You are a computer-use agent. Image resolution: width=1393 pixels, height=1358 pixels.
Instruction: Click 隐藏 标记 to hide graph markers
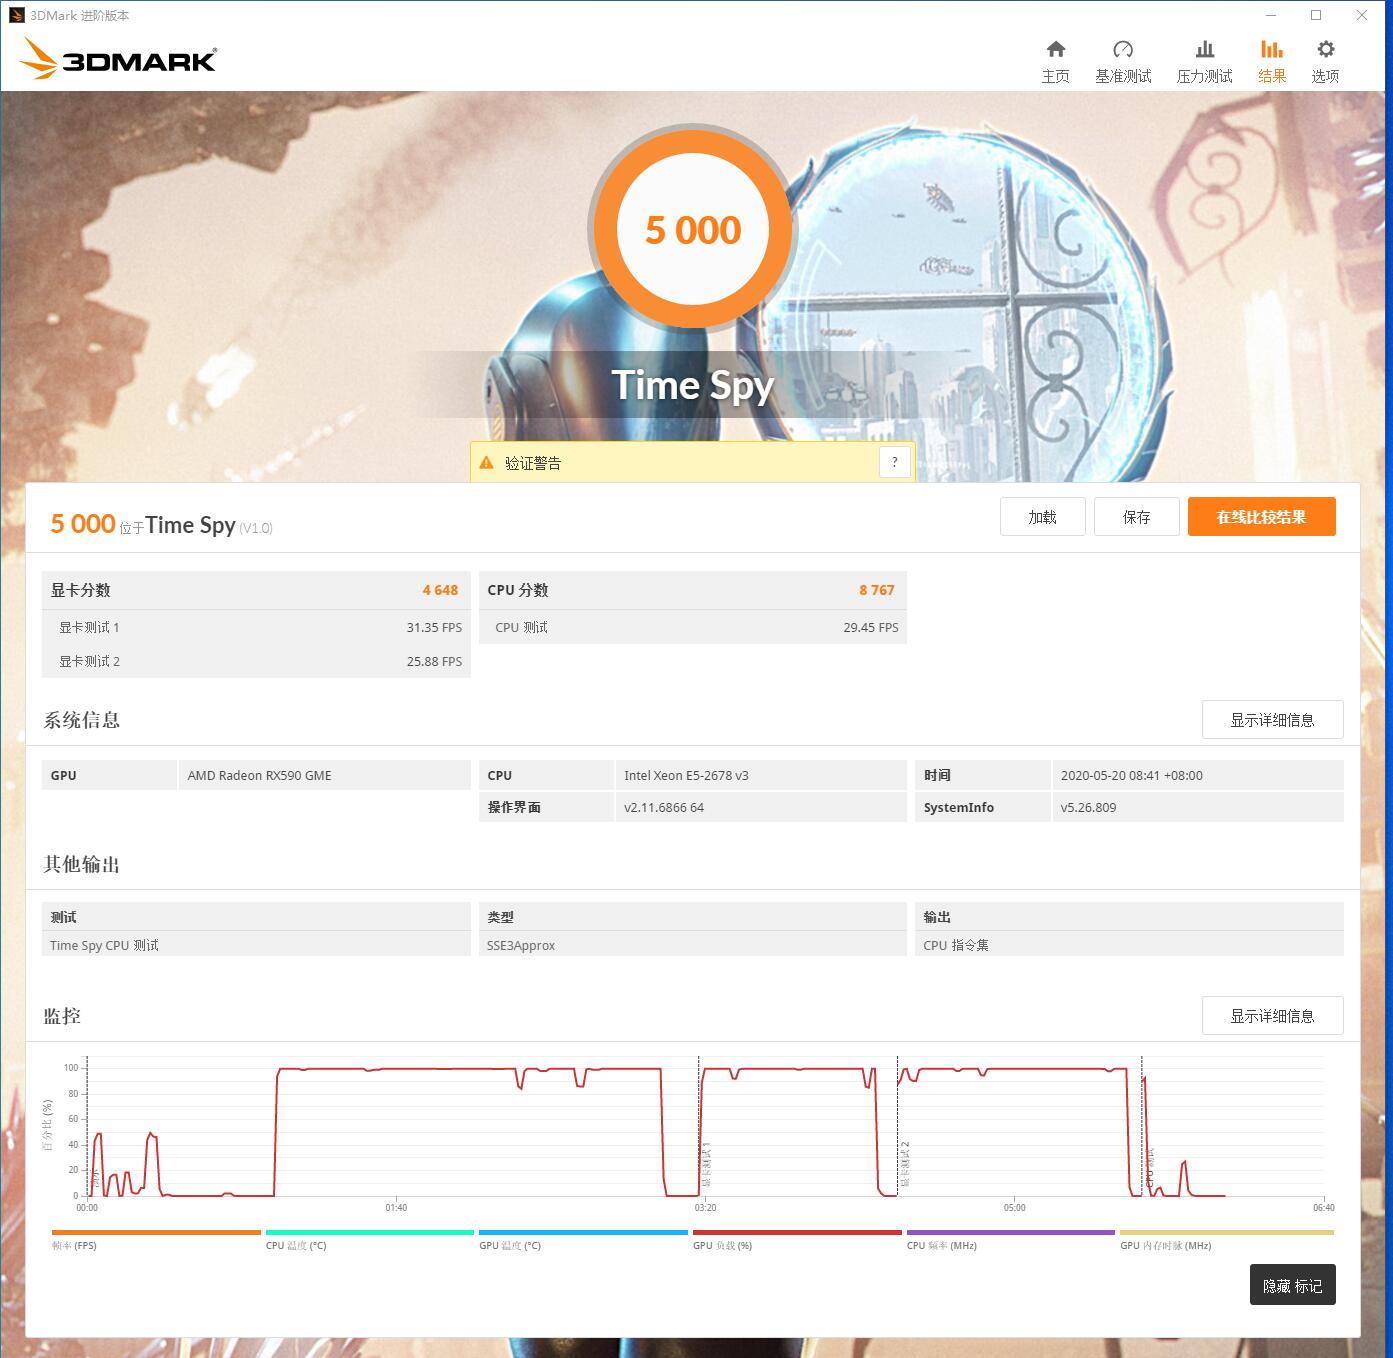click(1292, 1285)
